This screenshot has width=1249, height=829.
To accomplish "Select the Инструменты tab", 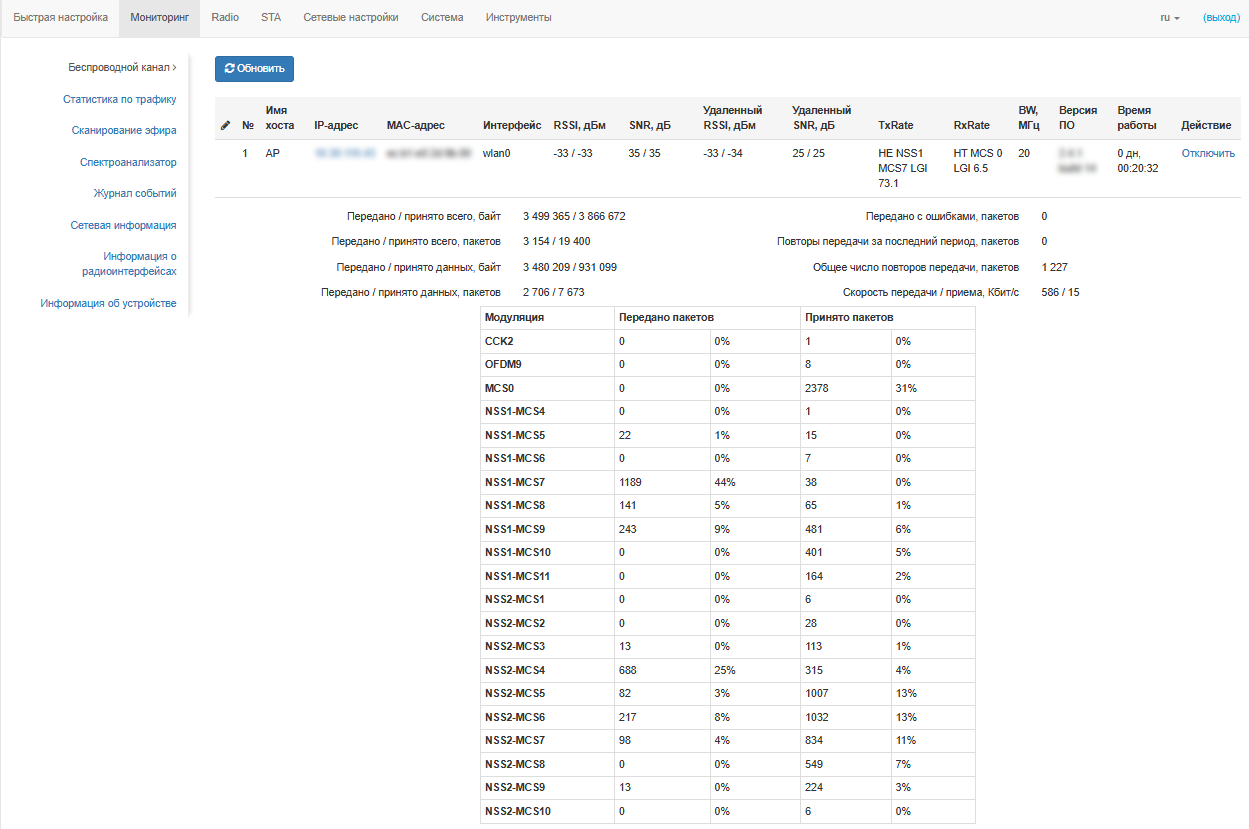I will [518, 18].
